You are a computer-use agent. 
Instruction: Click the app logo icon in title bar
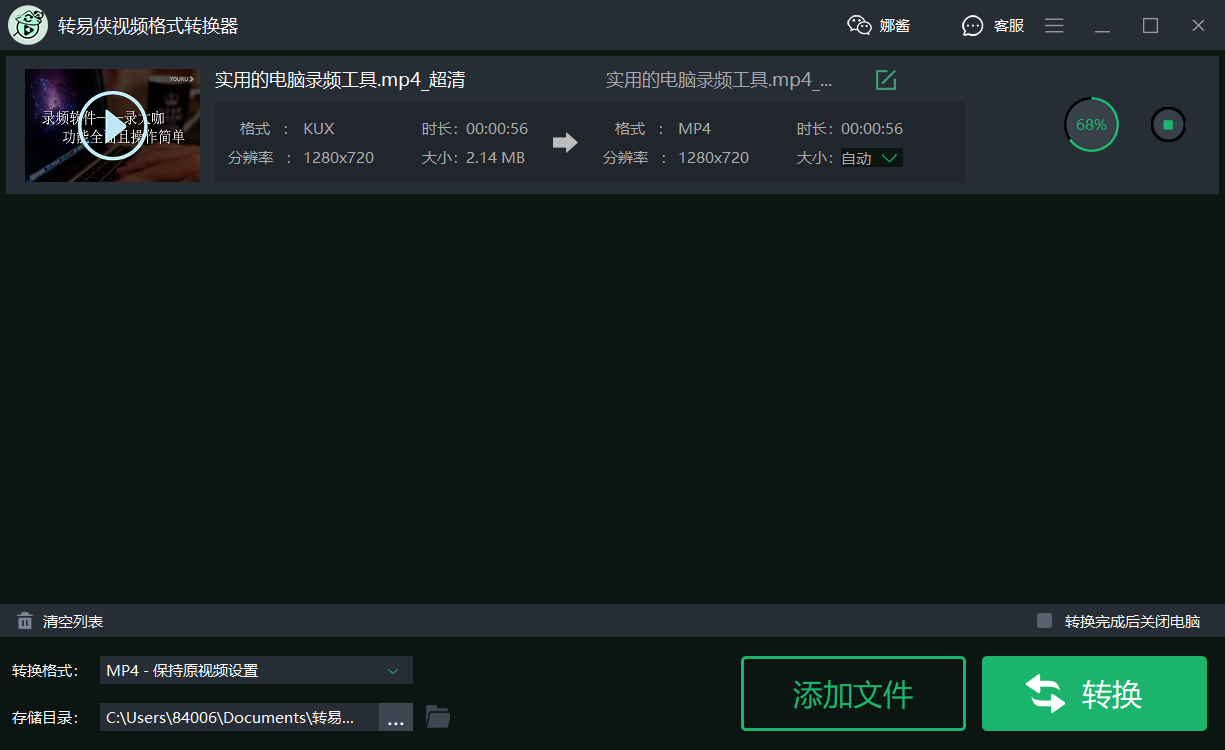[x=27, y=25]
